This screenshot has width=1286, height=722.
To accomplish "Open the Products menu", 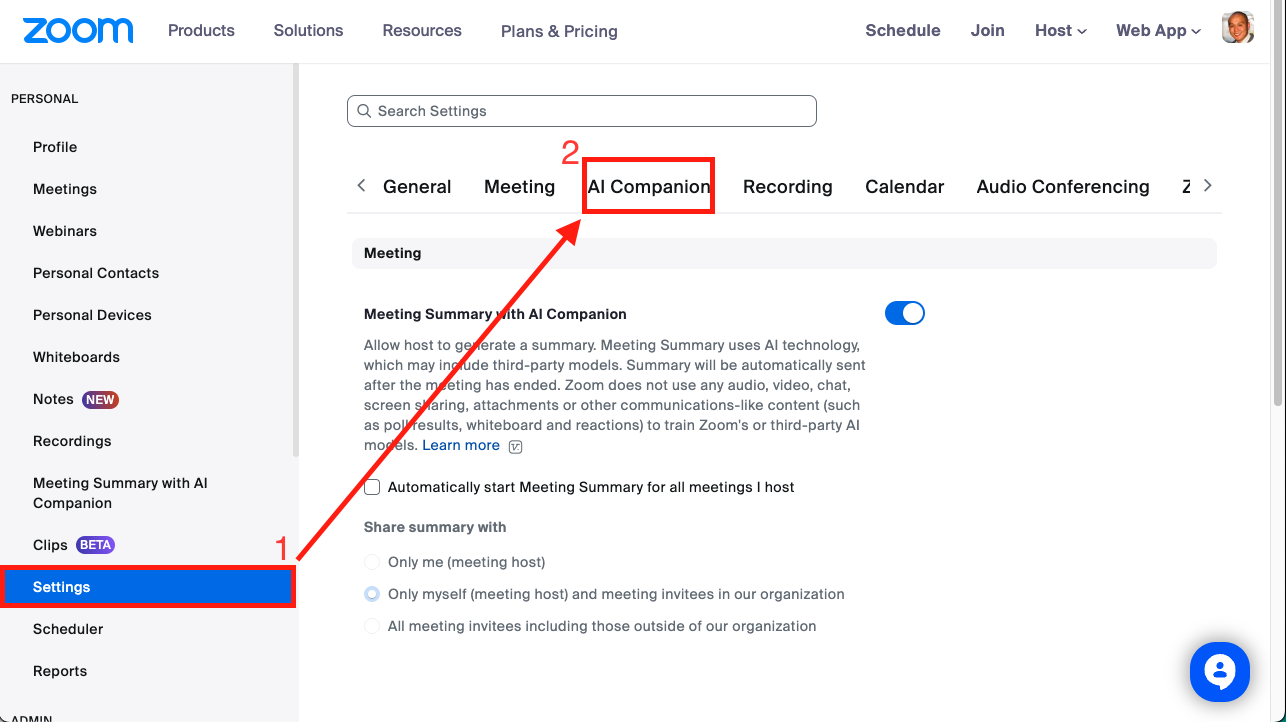I will point(201,30).
